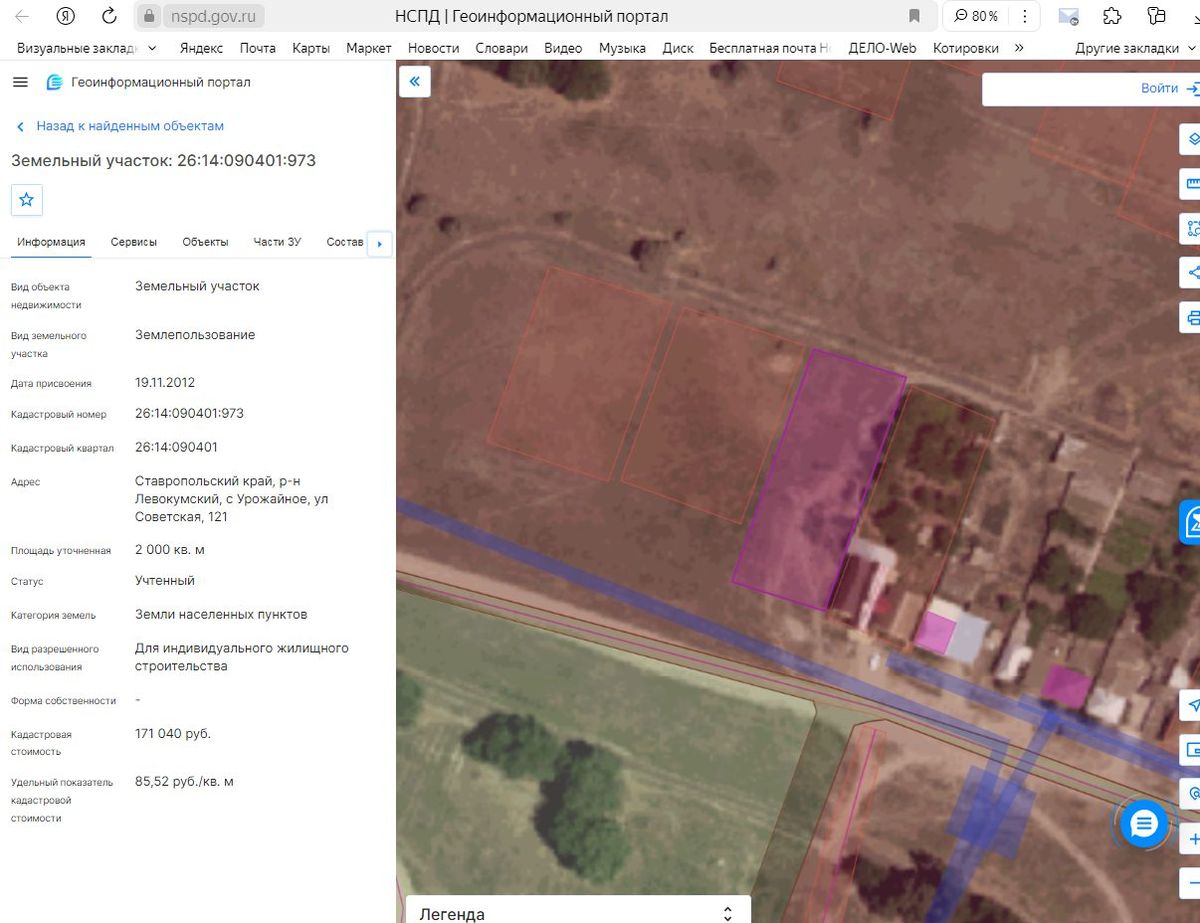Show more bookmarks with the double chevron

pos(1019,48)
